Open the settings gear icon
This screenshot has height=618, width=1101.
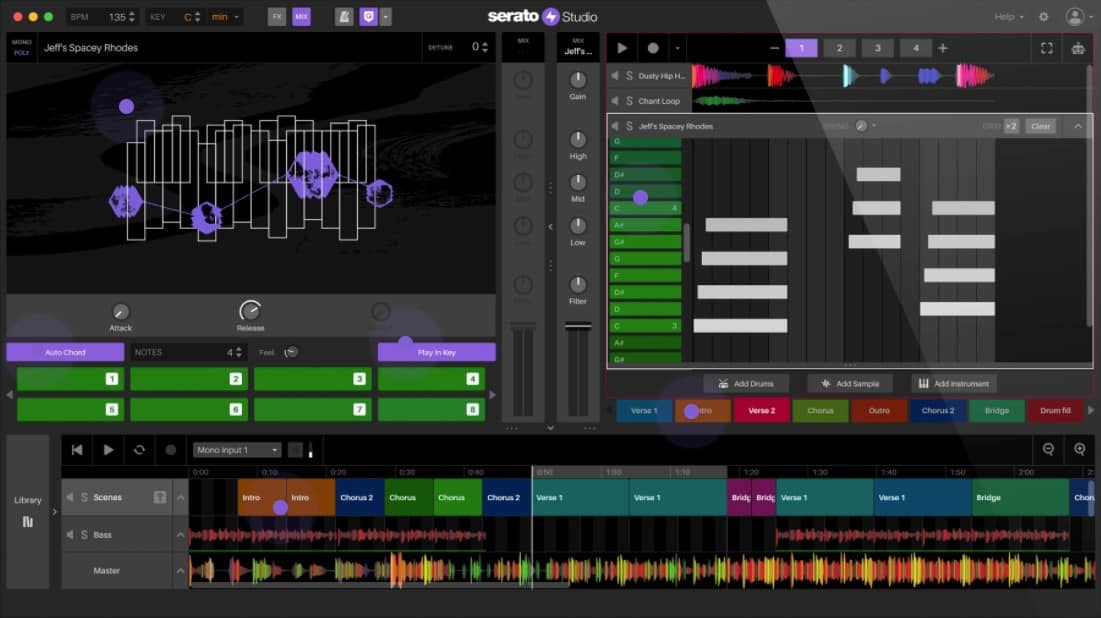tap(1044, 17)
